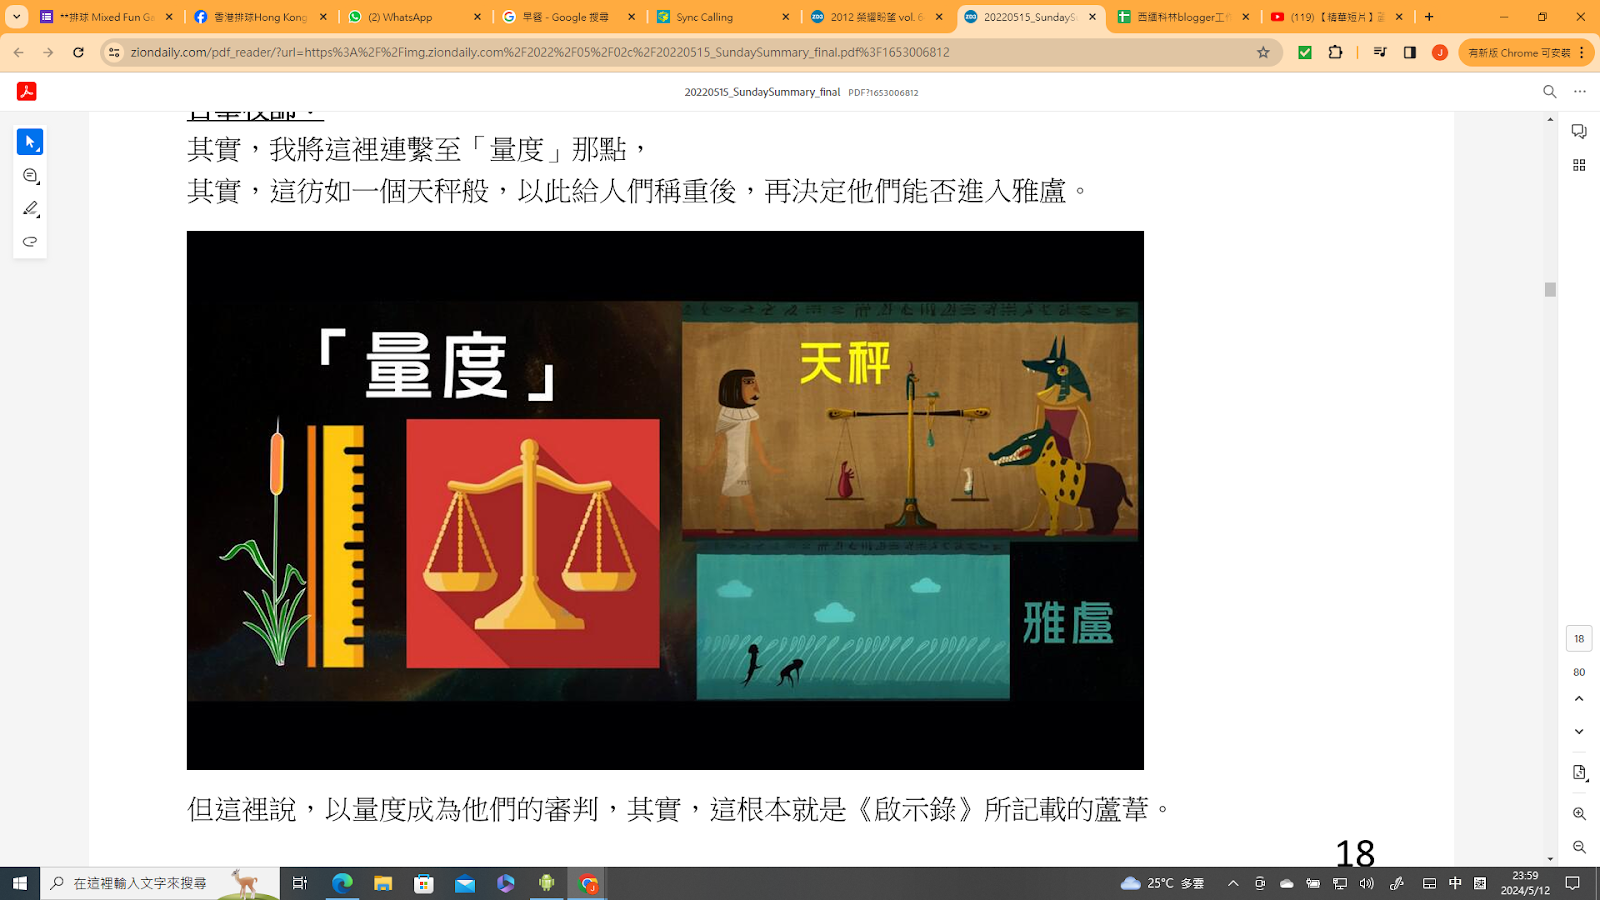Click the Adobe Acrobat logo icon
Screen dimensions: 1600x900
click(27, 91)
